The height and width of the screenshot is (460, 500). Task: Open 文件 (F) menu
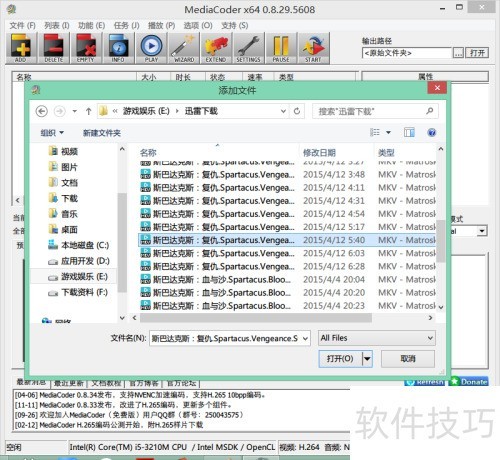(x=22, y=25)
